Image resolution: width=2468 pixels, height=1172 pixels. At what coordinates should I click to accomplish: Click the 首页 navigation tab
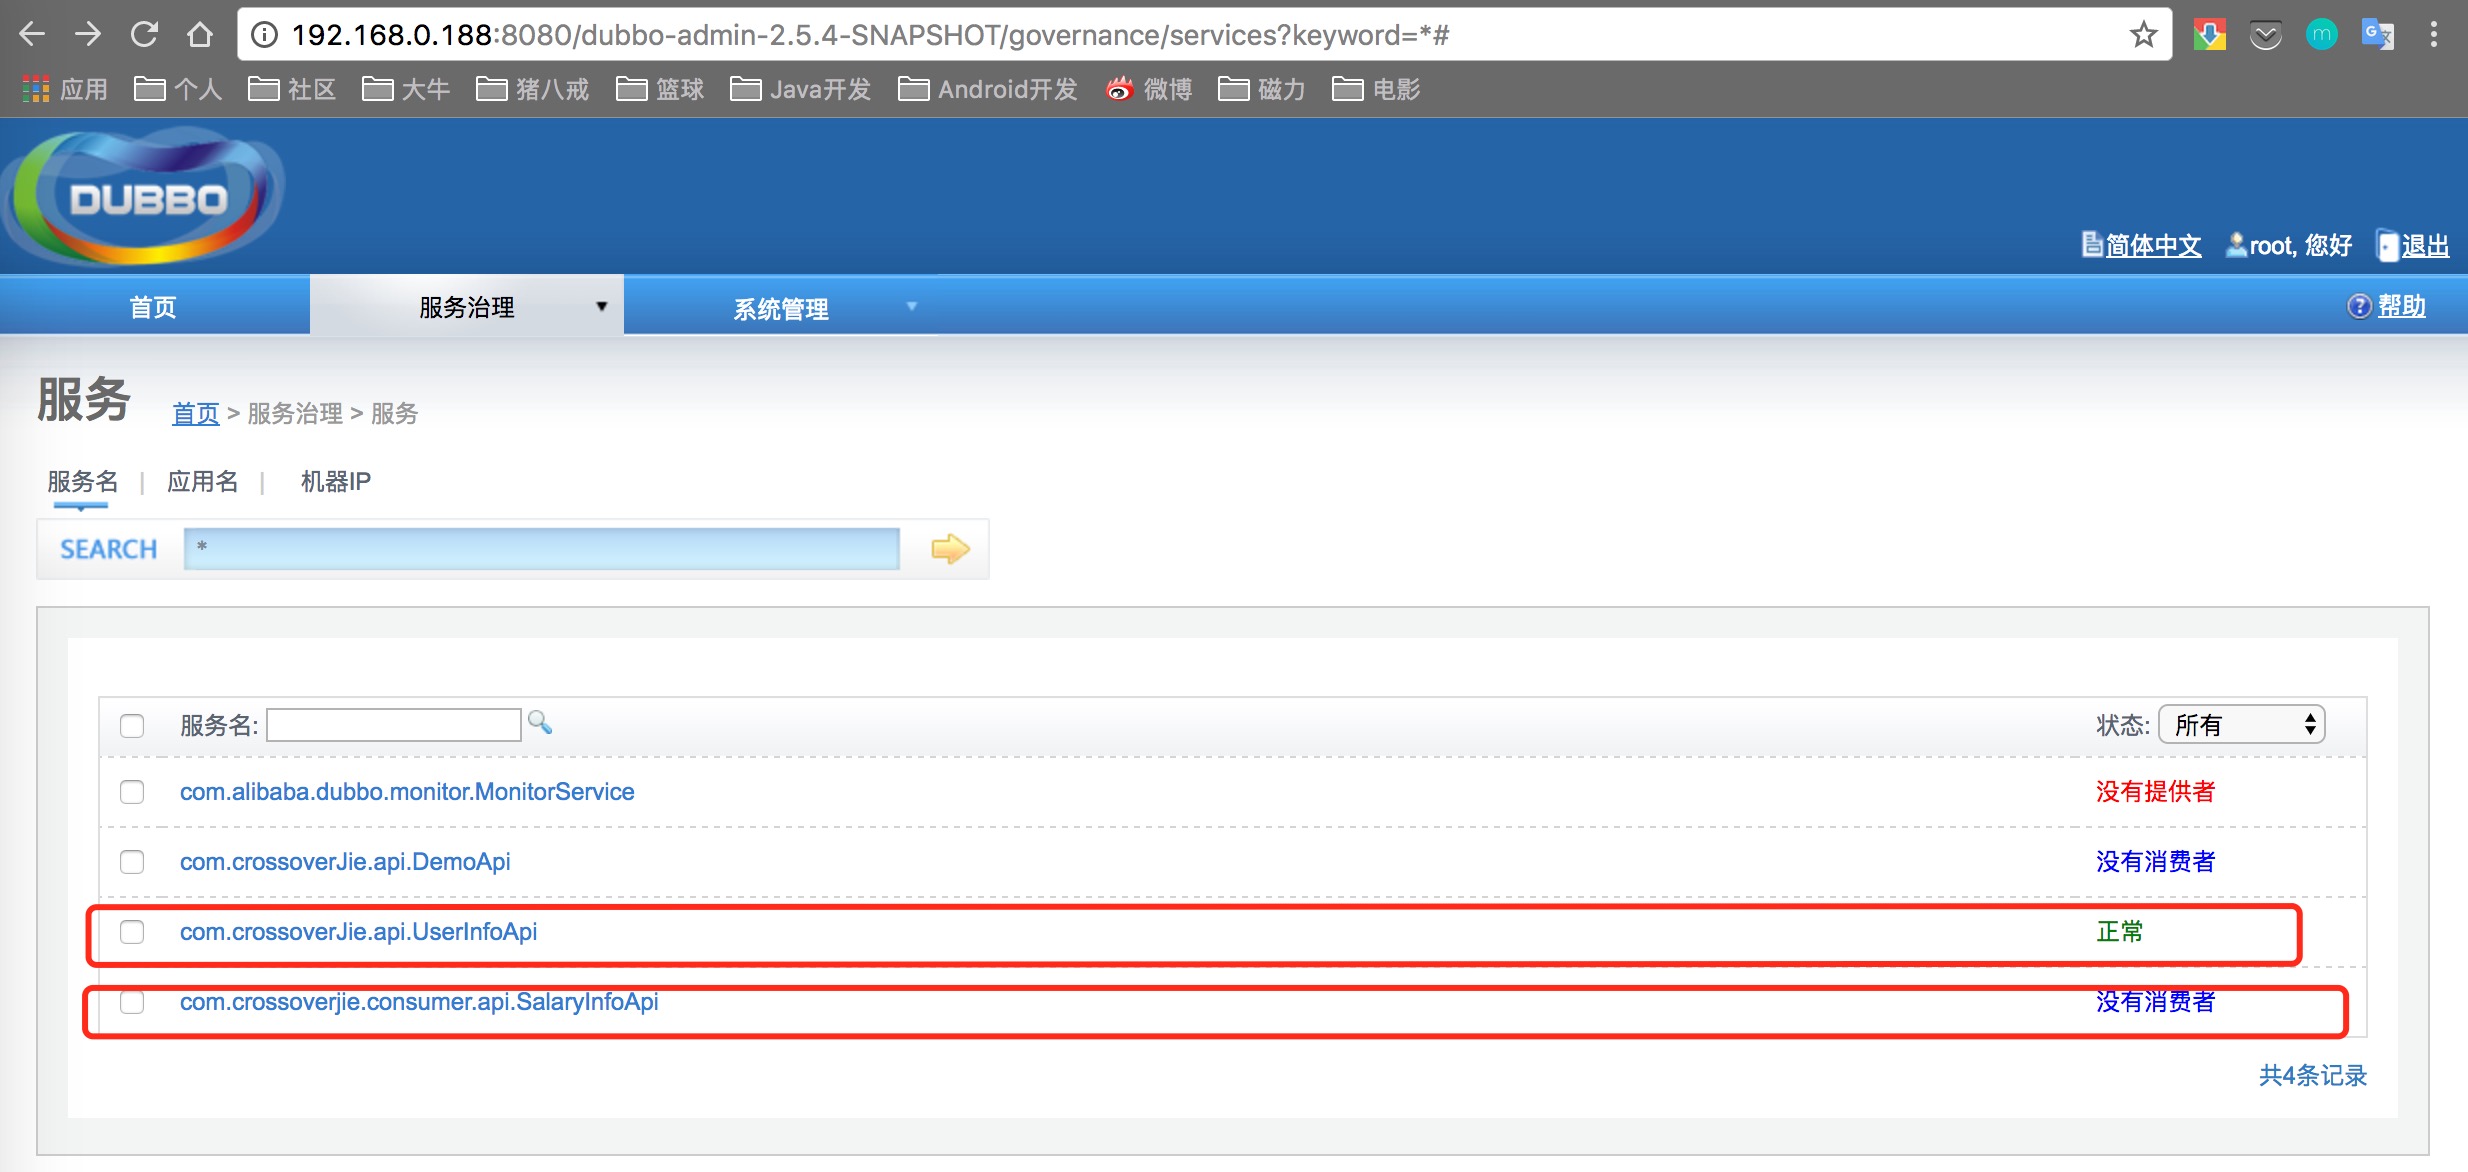151,307
